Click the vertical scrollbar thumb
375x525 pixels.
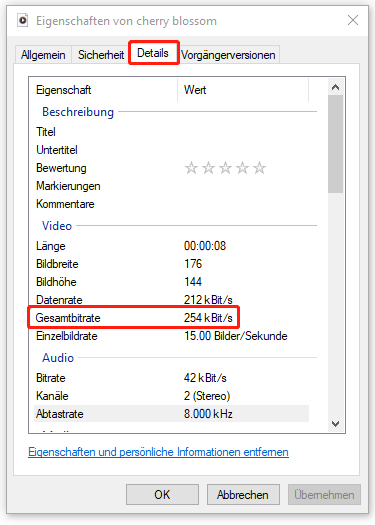(335, 144)
